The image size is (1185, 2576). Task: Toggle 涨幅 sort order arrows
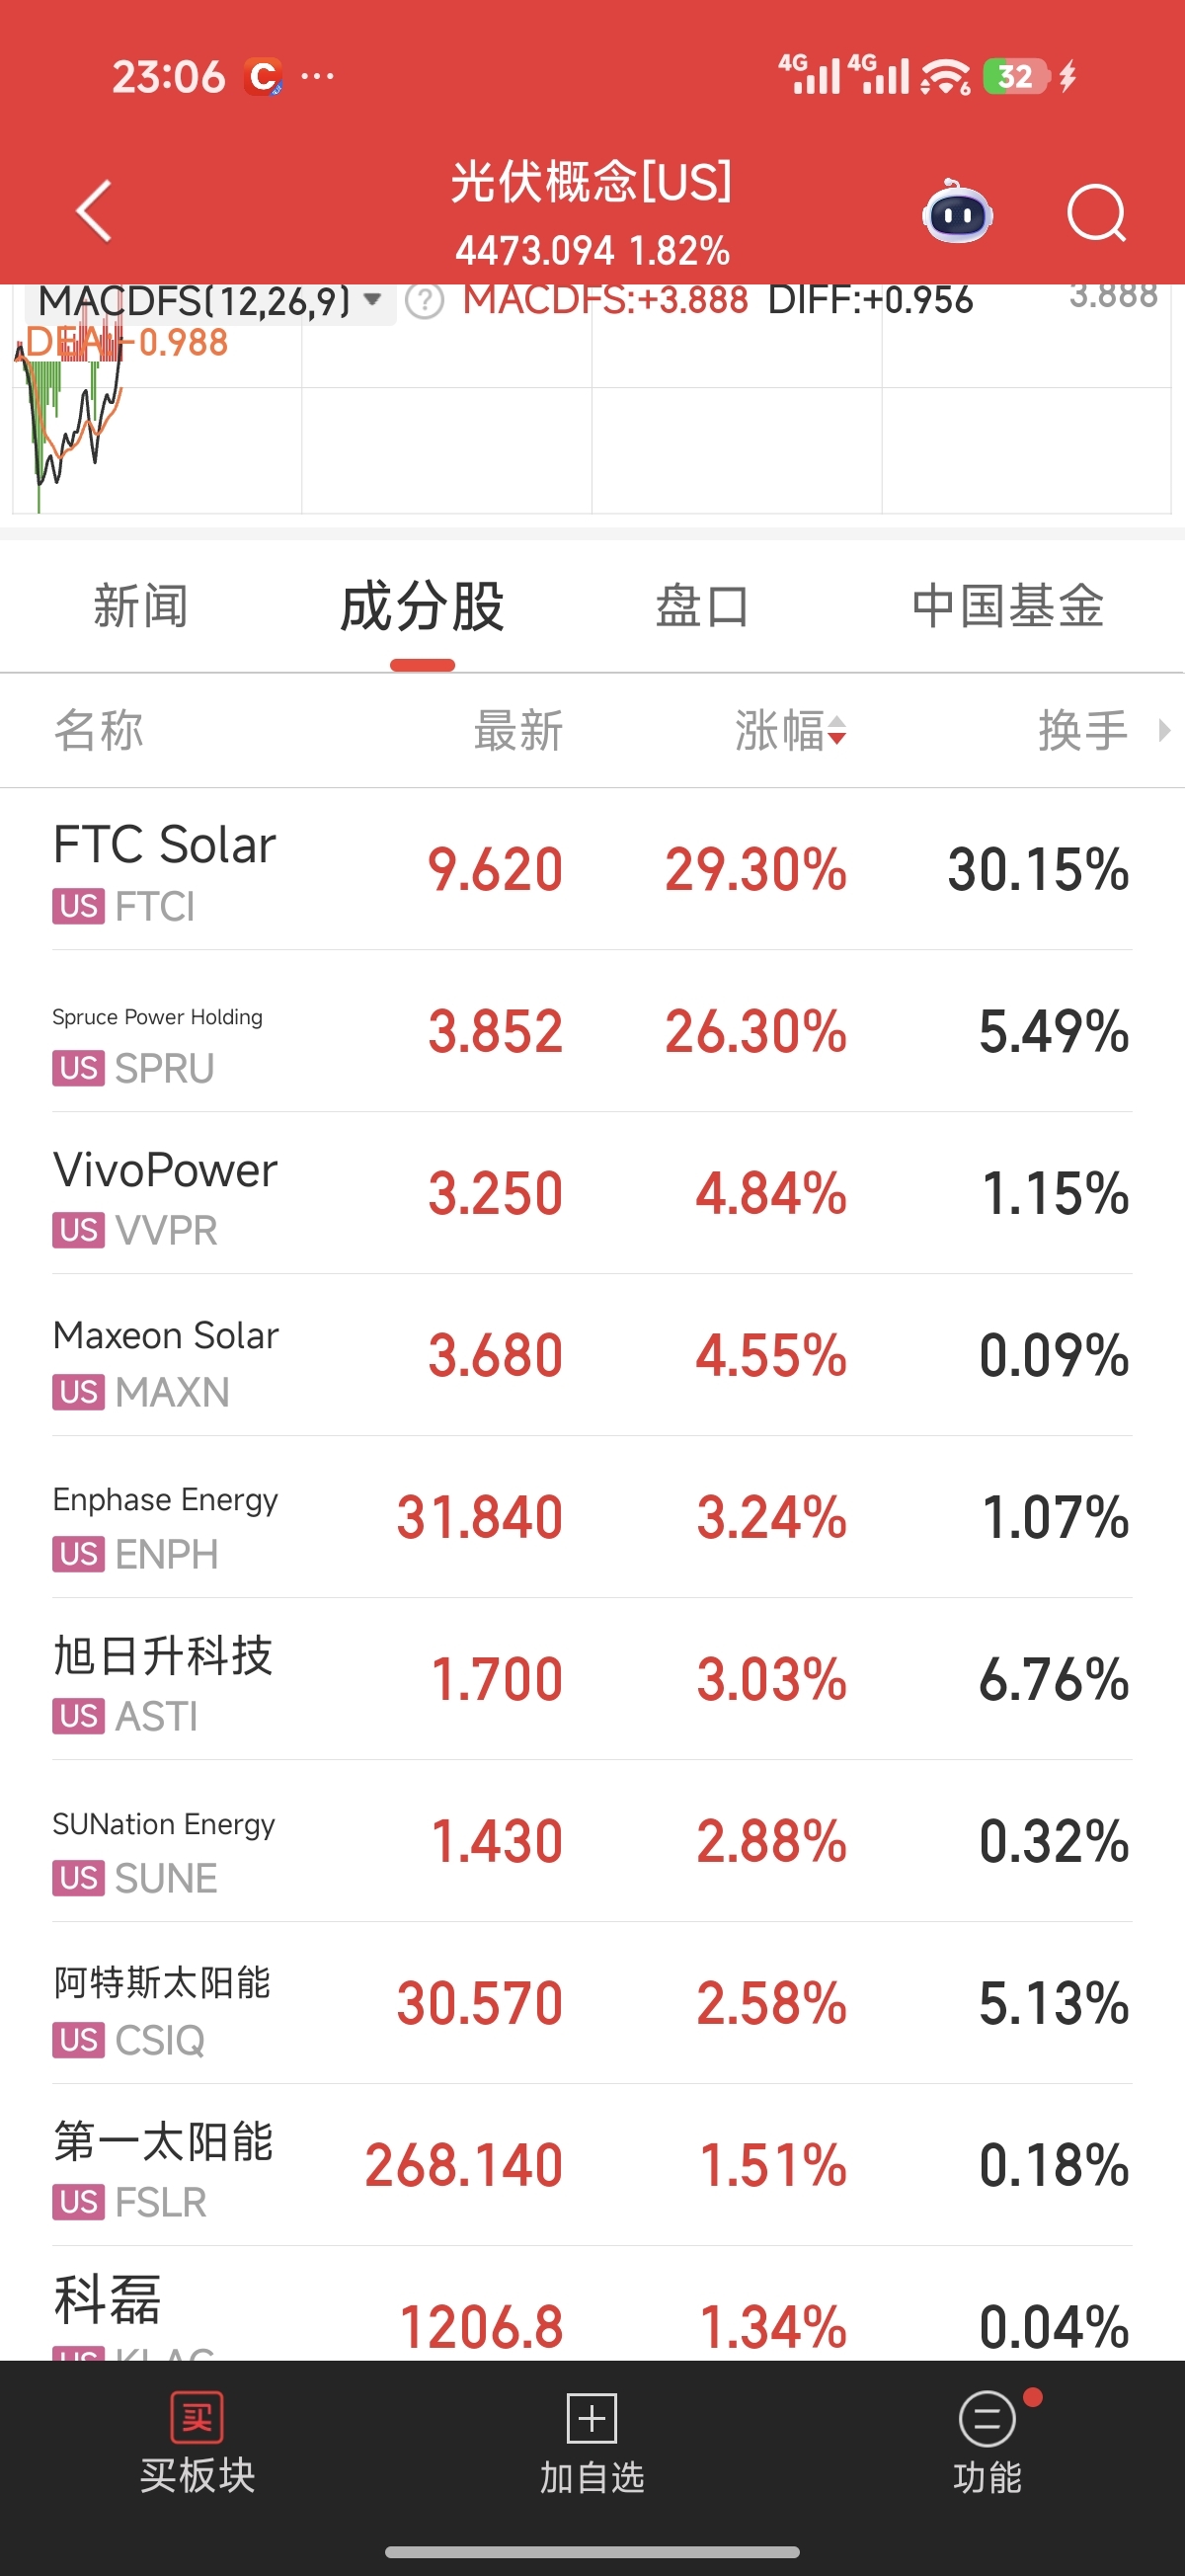[x=836, y=731]
